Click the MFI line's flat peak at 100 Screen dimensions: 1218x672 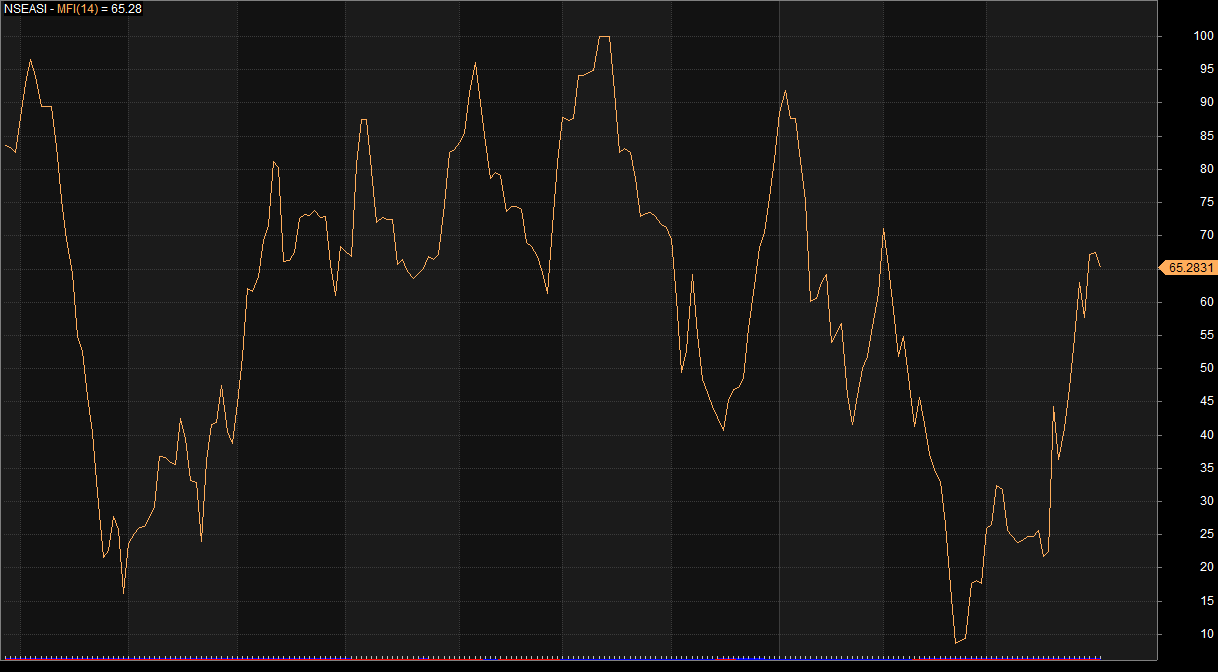(x=604, y=37)
